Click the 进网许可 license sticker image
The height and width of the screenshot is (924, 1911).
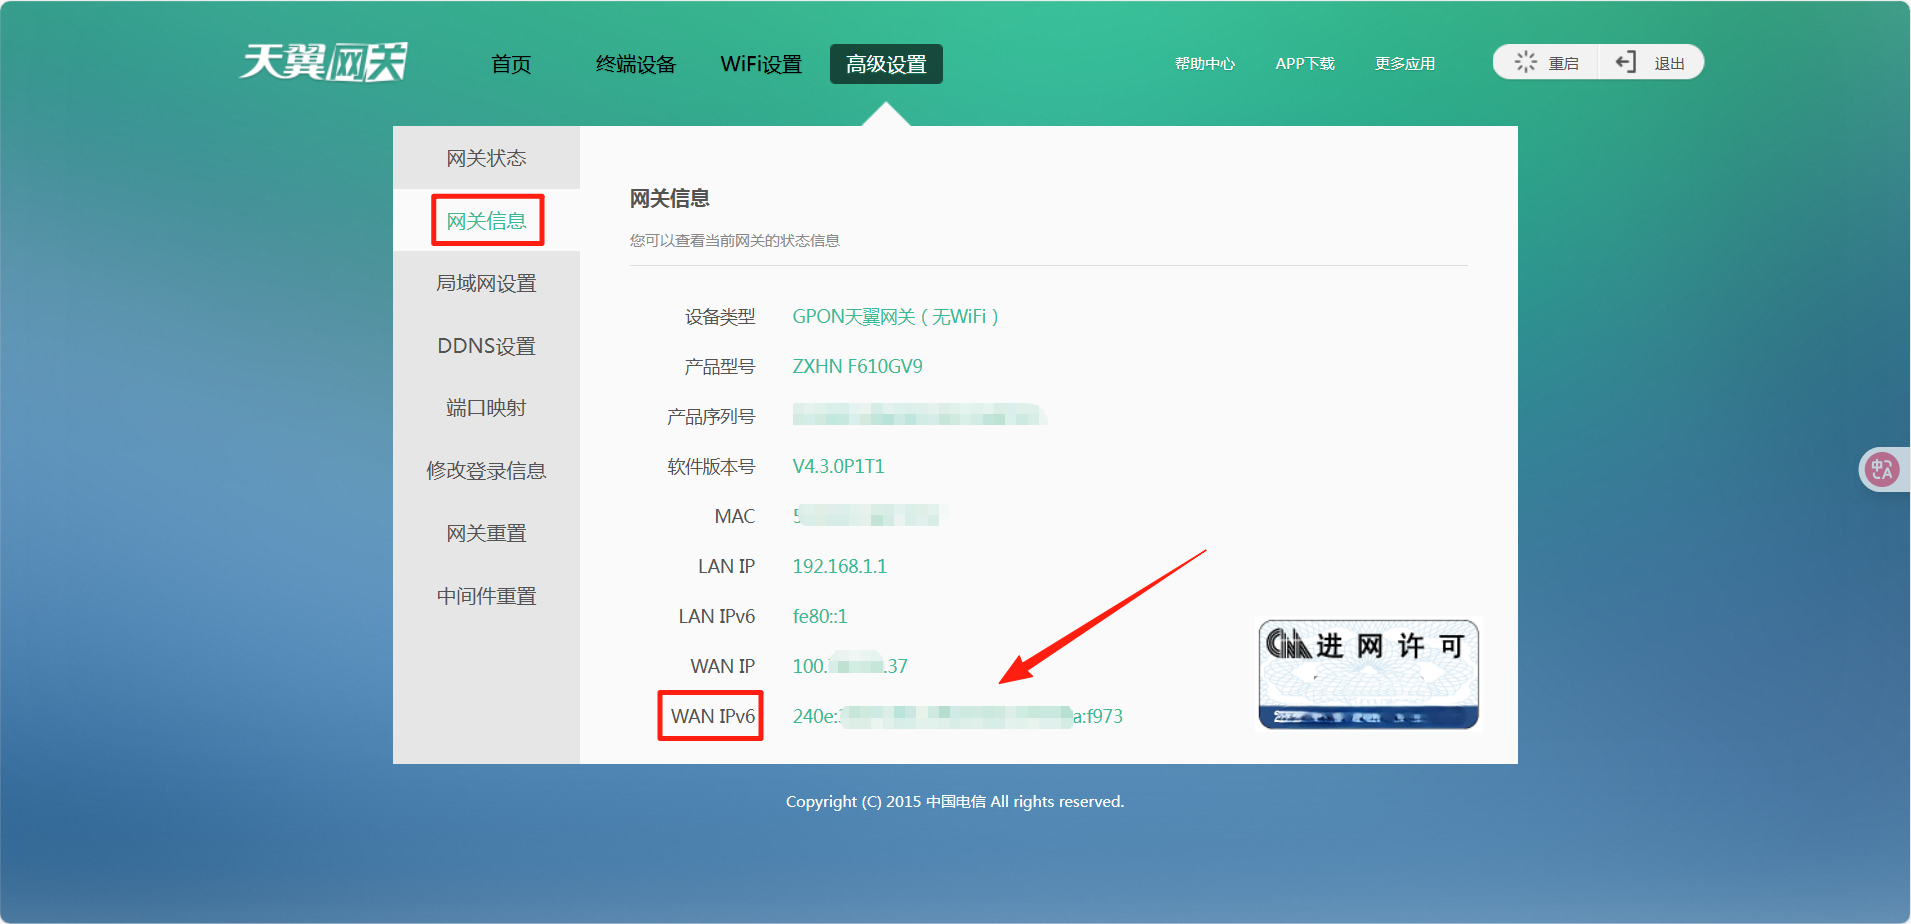coord(1368,674)
